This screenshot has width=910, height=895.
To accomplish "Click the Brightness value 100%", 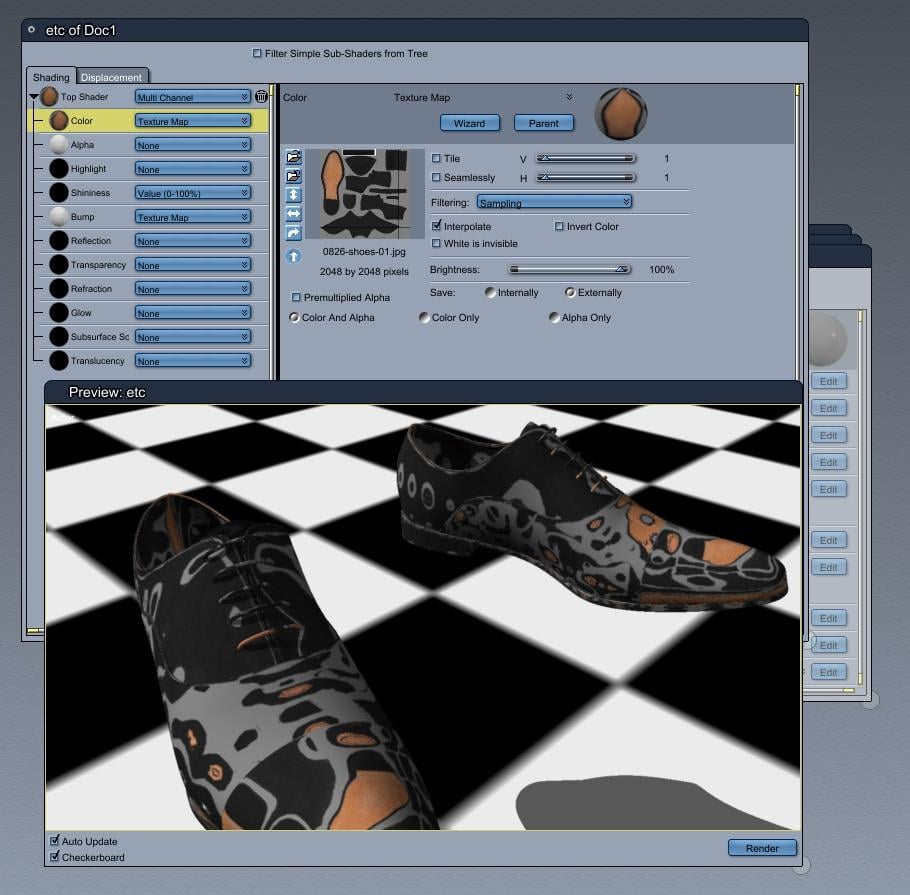I will [x=661, y=269].
